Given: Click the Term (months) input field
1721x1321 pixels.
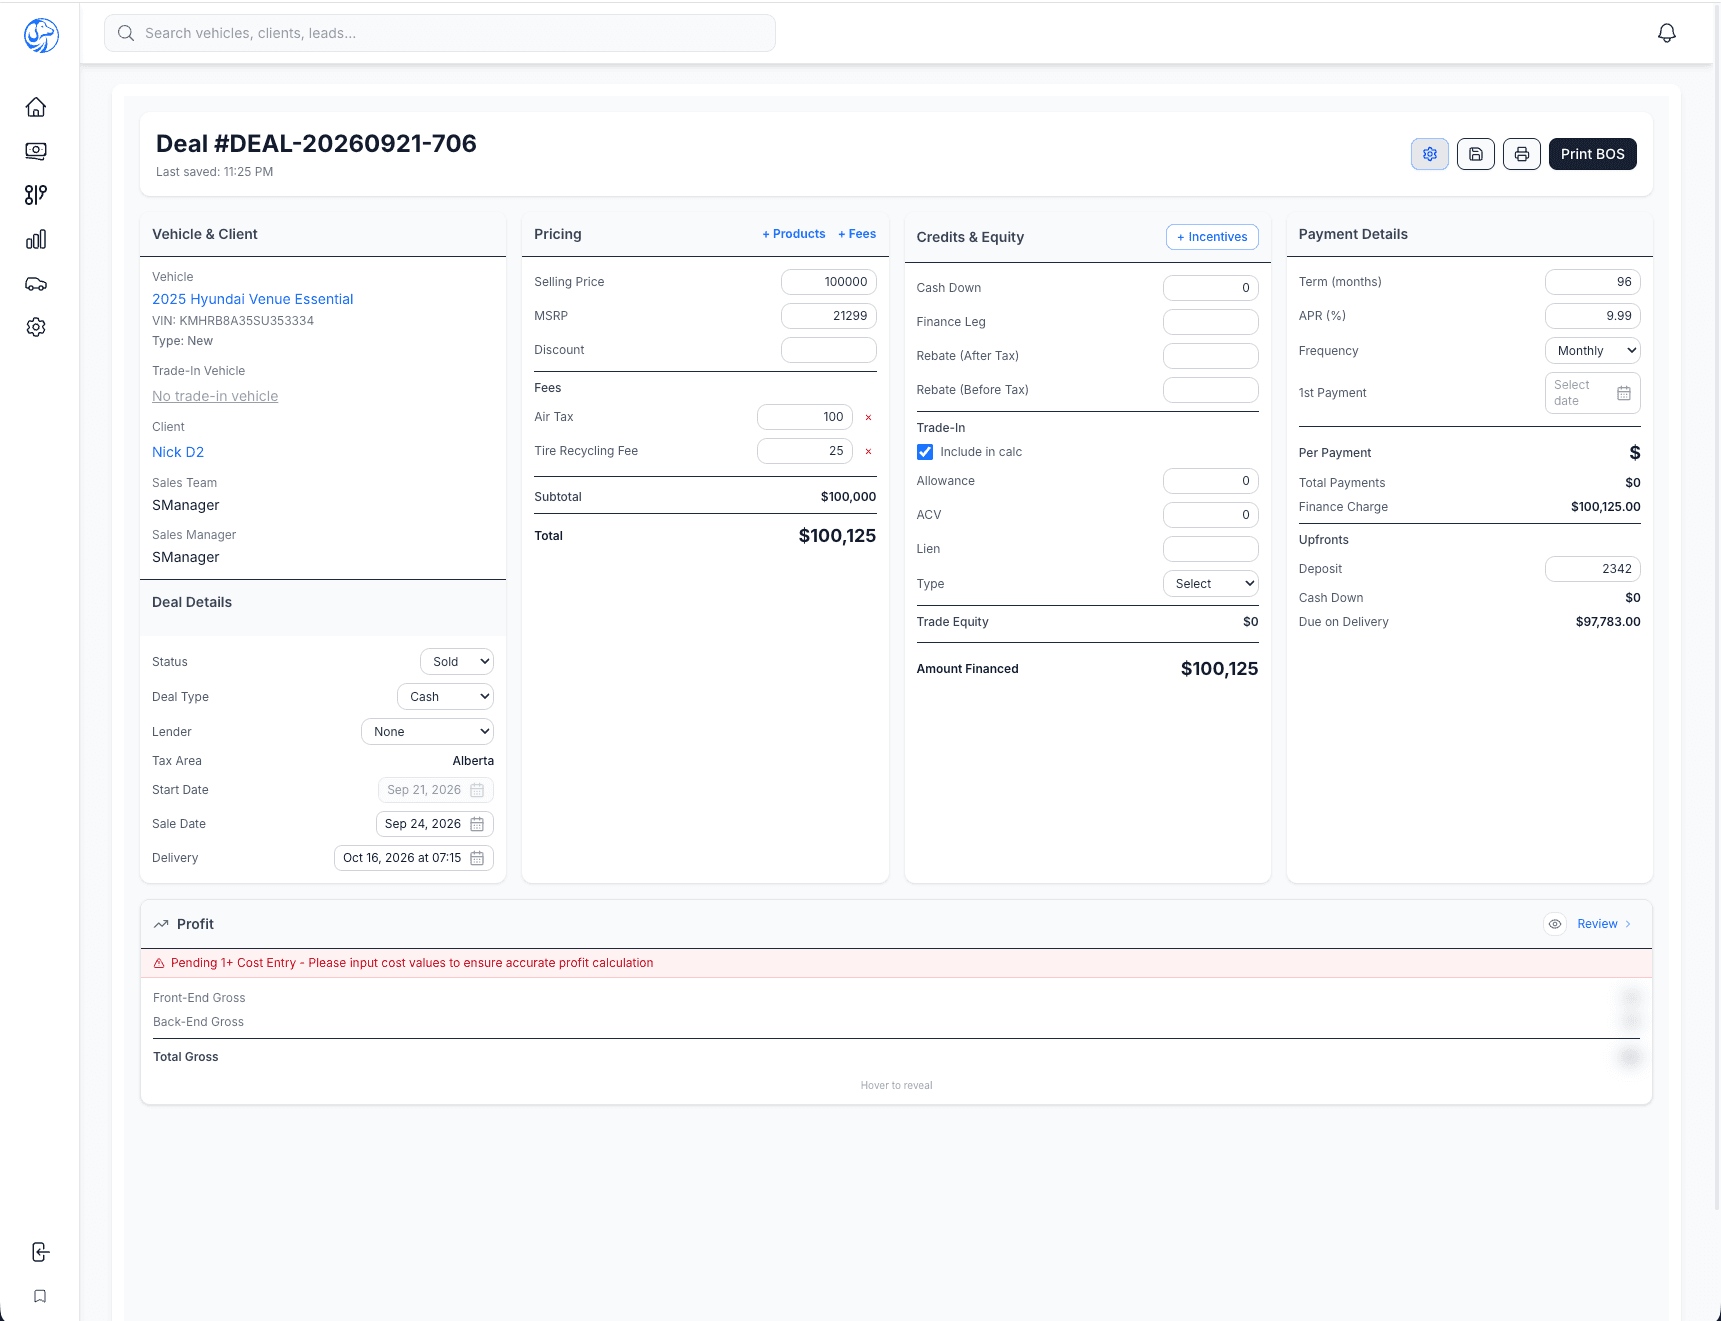Looking at the screenshot, I should (1592, 282).
